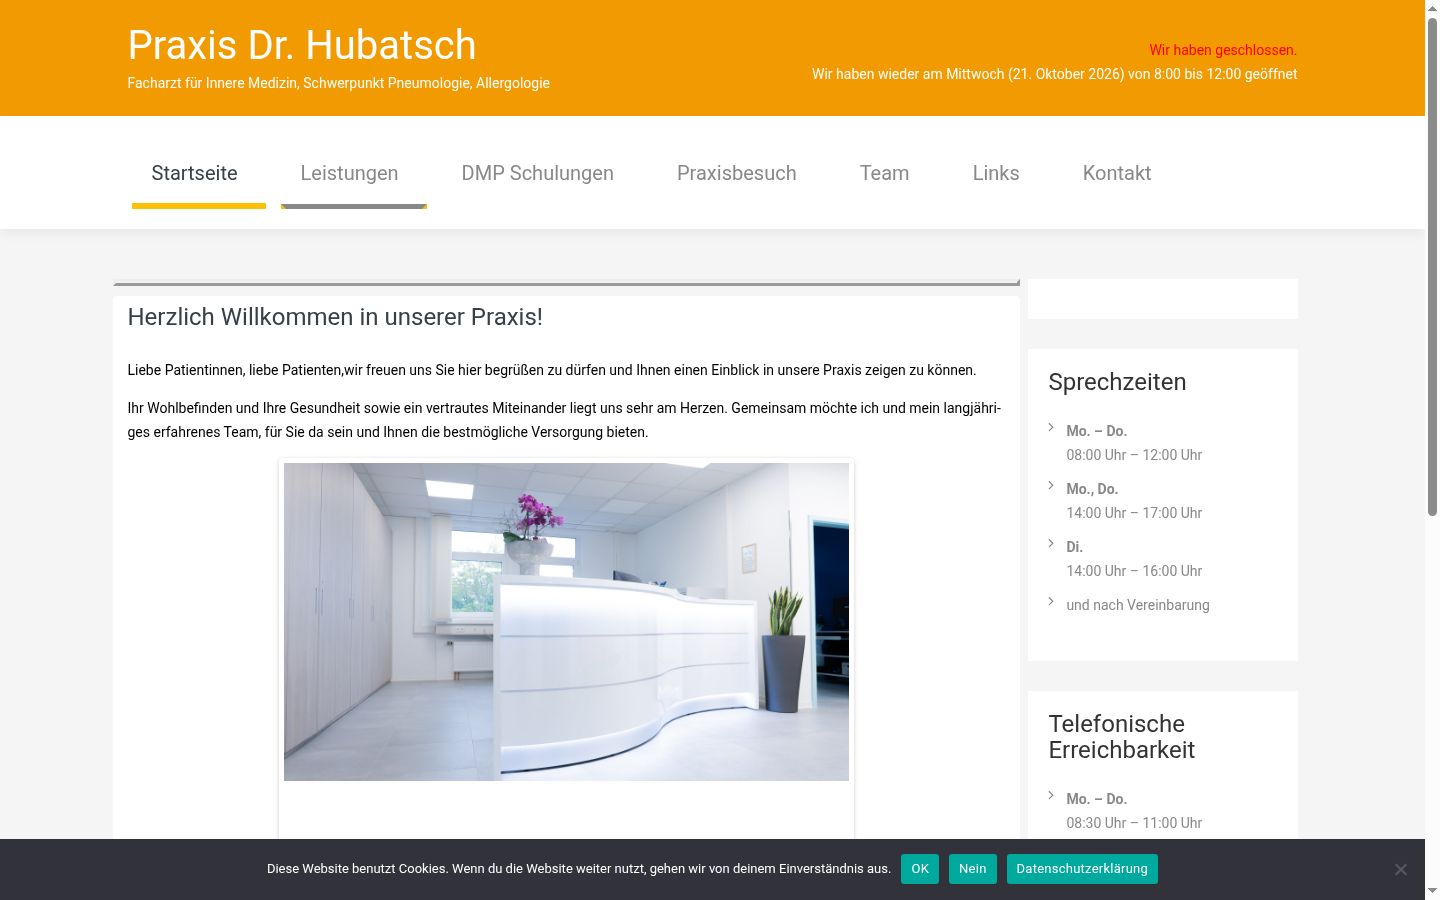
Task: Click scrollbar up arrow at top right
Action: coord(1432,8)
